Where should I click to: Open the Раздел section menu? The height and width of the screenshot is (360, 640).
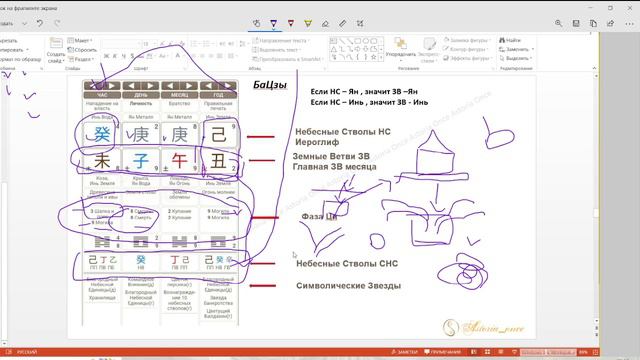tap(80, 59)
